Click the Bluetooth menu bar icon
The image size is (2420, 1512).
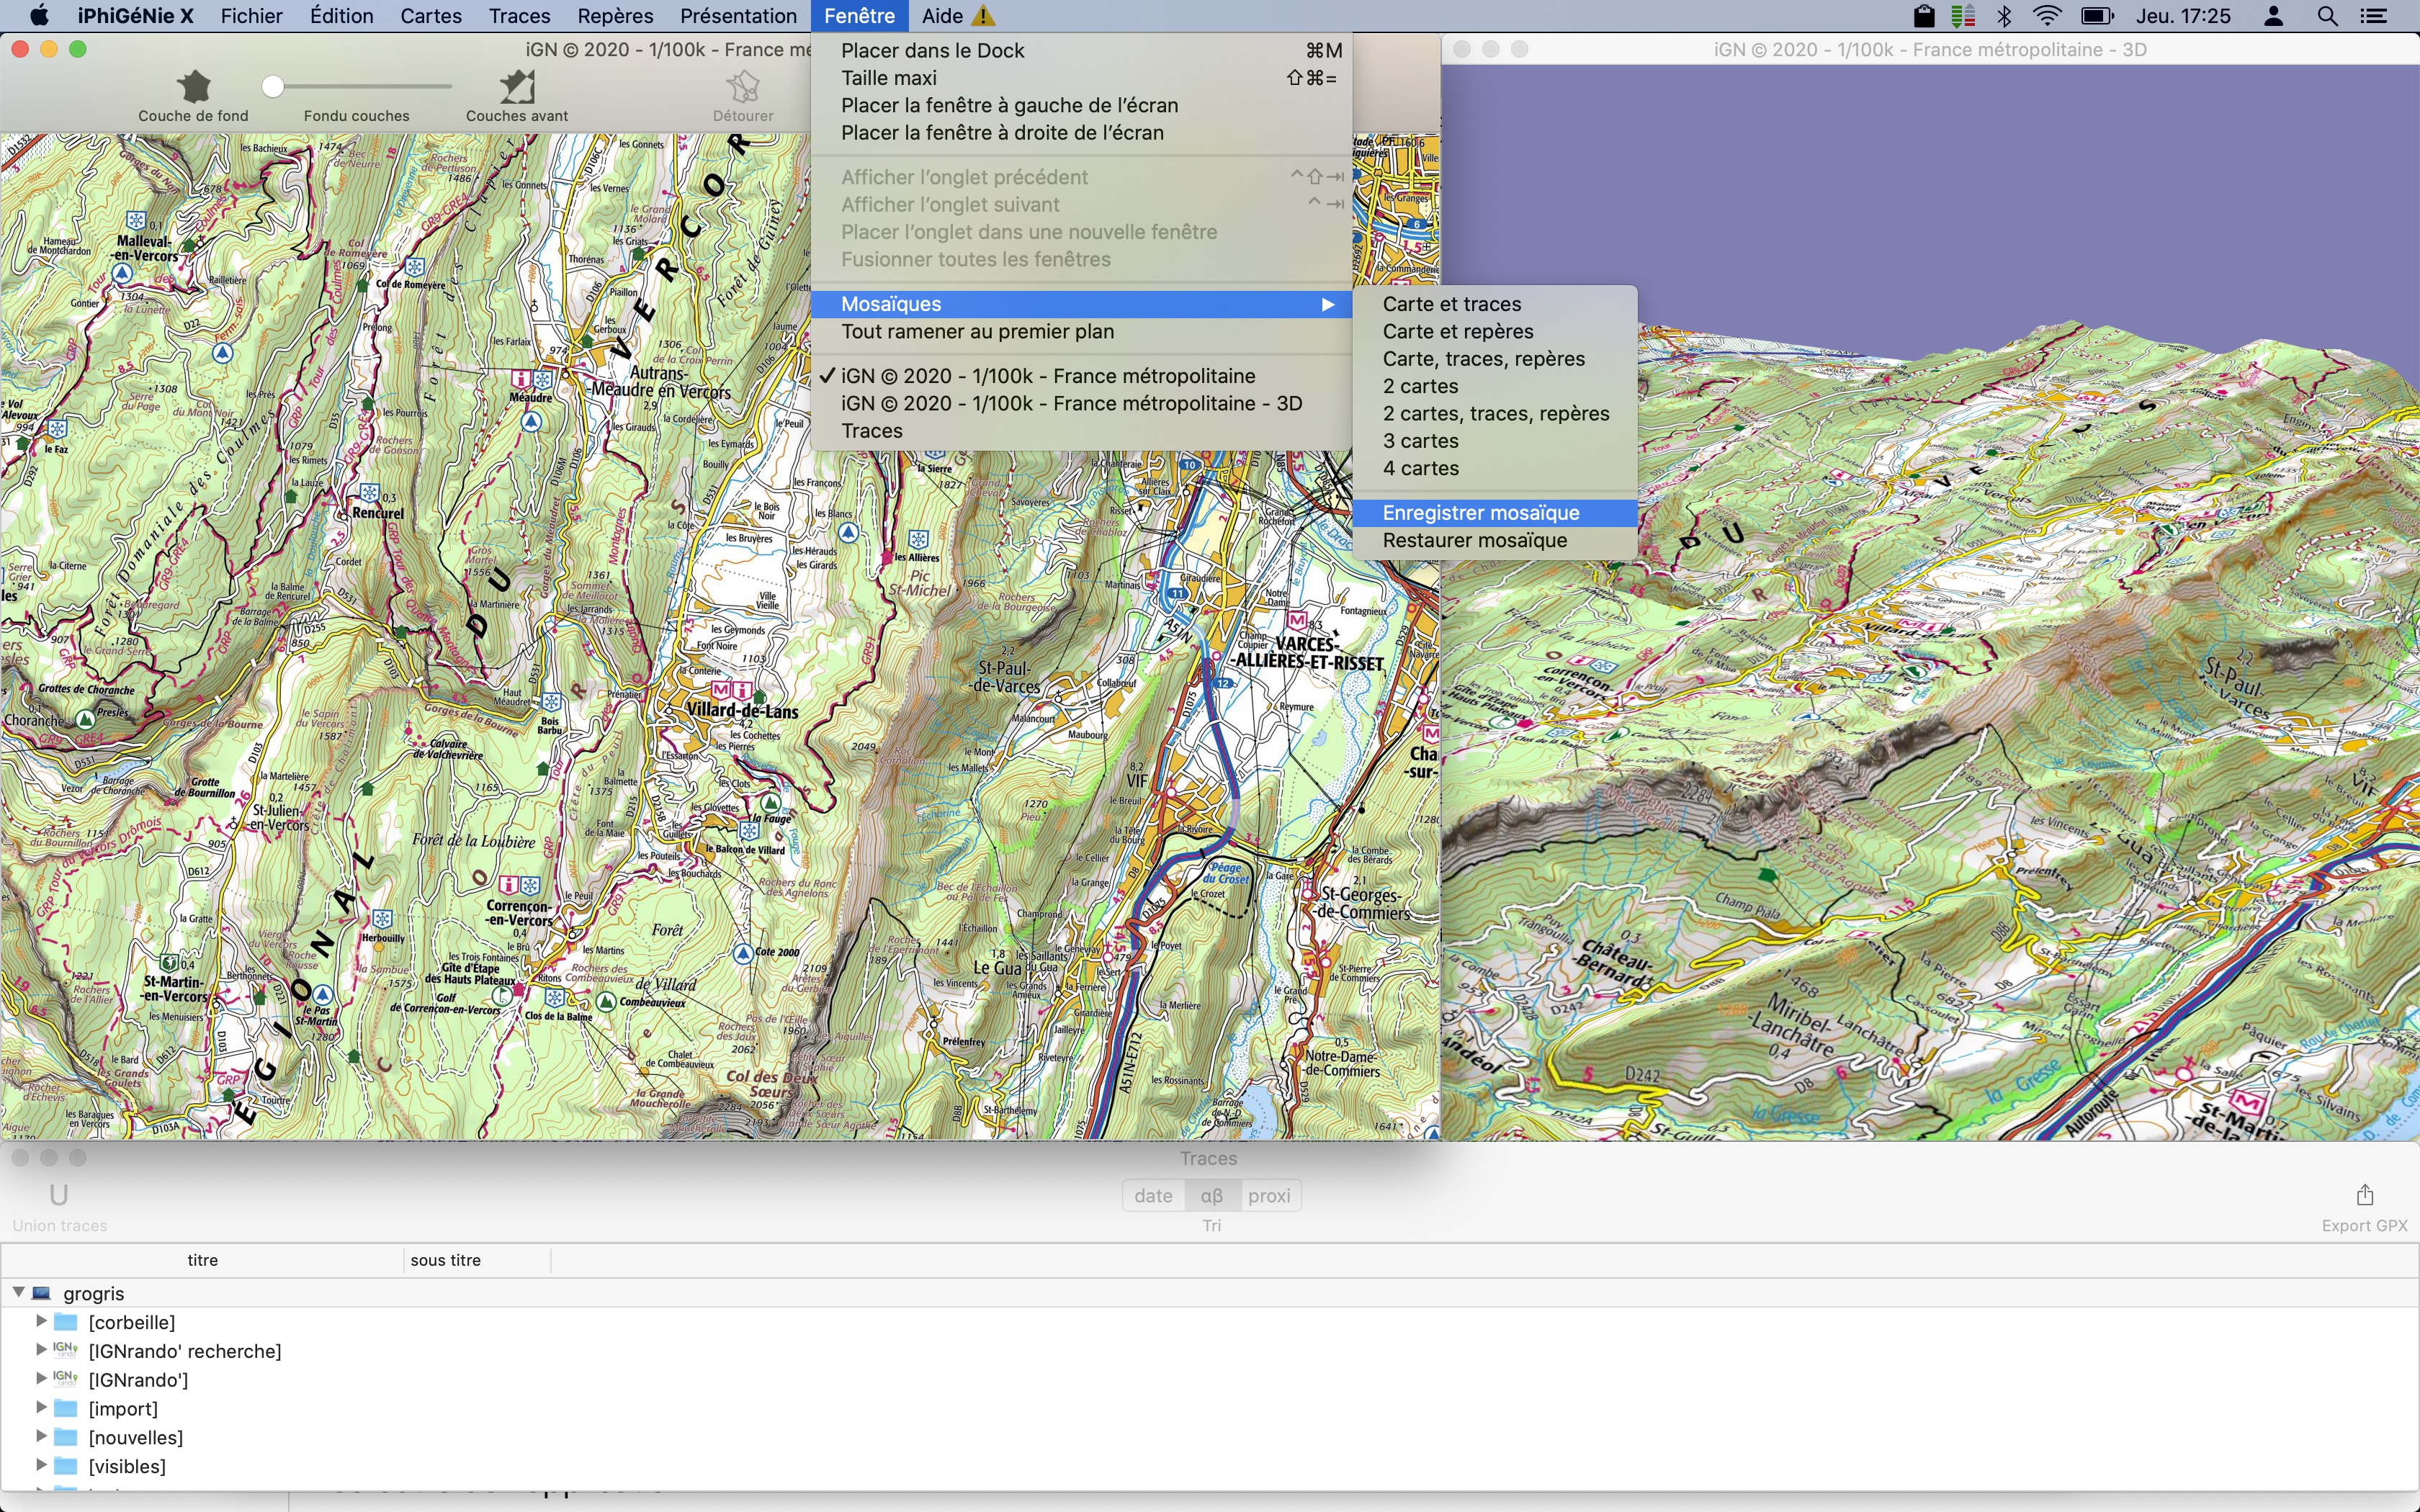click(2004, 16)
